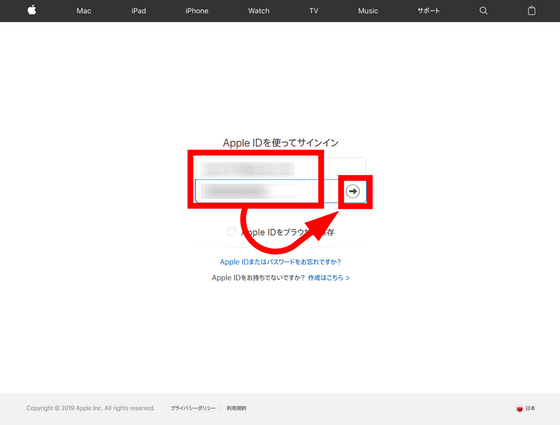Open the Mac menu item

tap(84, 11)
